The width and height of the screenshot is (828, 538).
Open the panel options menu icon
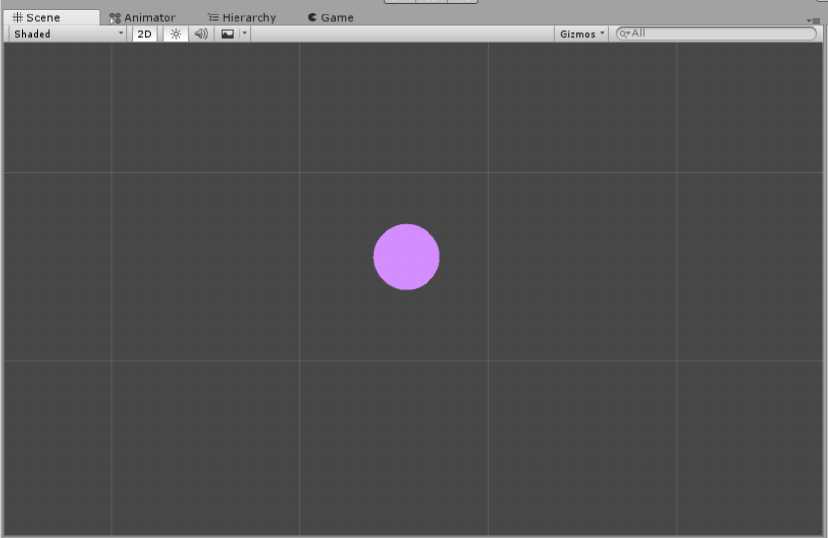click(x=813, y=21)
